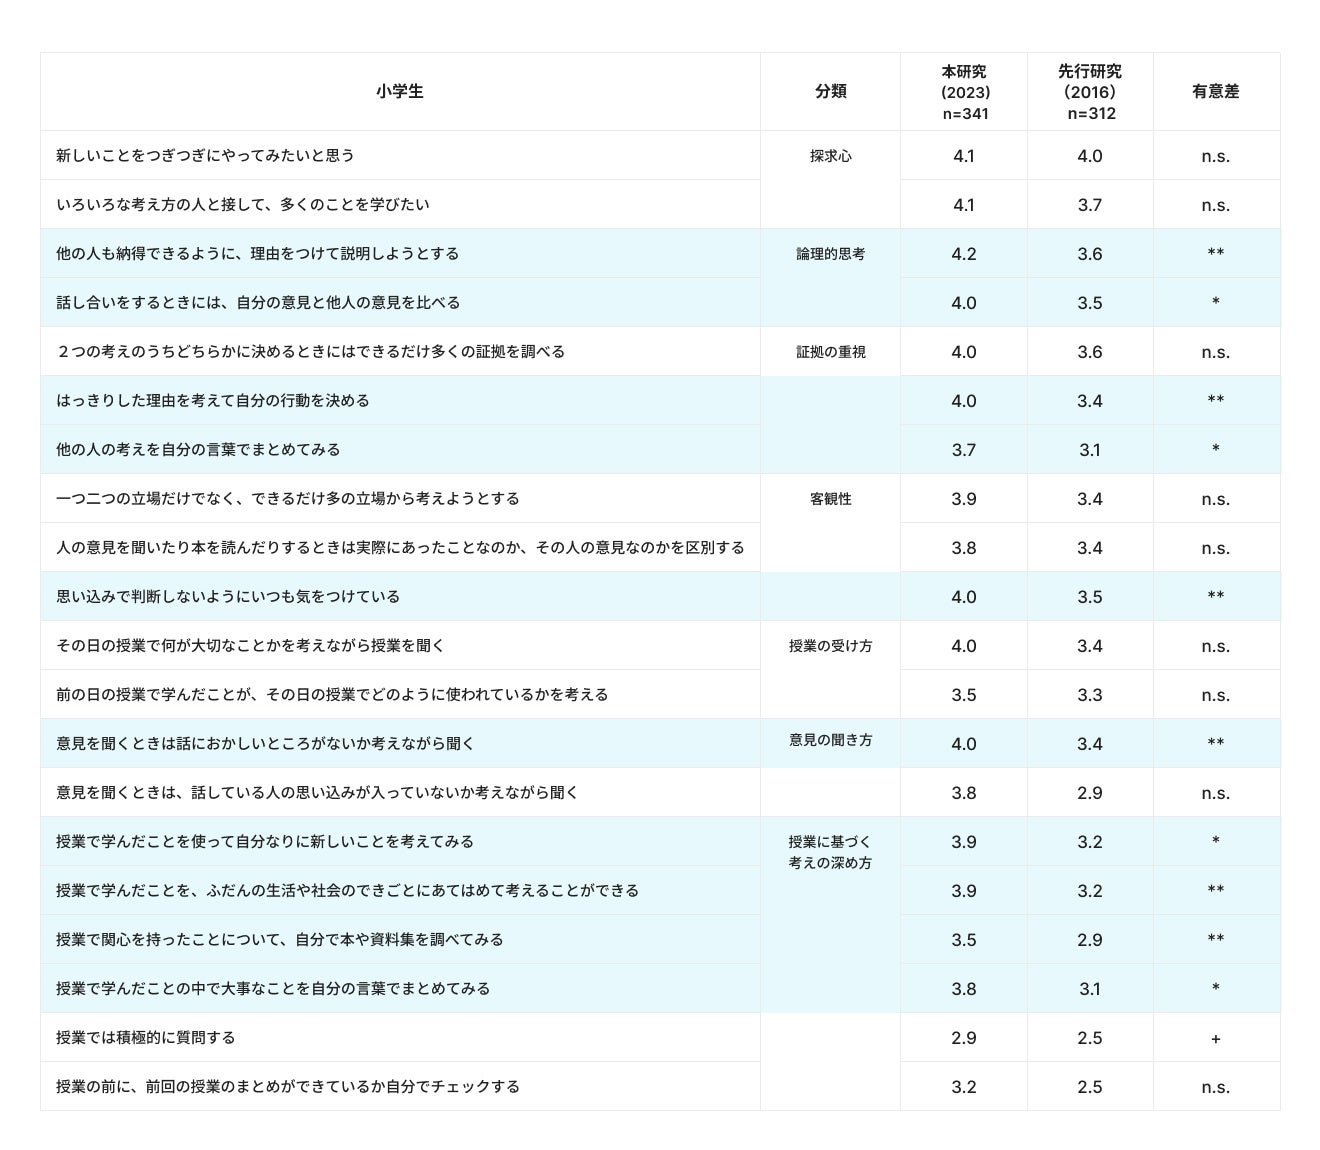This screenshot has width=1320, height=1150.
Task: Select the + significance mark in 積極的に質問する row
Action: 1216,1039
